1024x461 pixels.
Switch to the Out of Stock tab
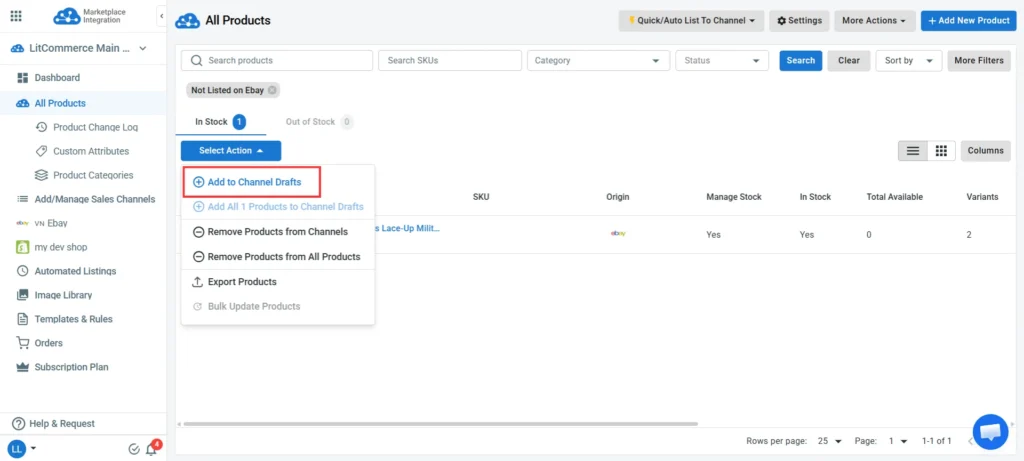click(319, 122)
